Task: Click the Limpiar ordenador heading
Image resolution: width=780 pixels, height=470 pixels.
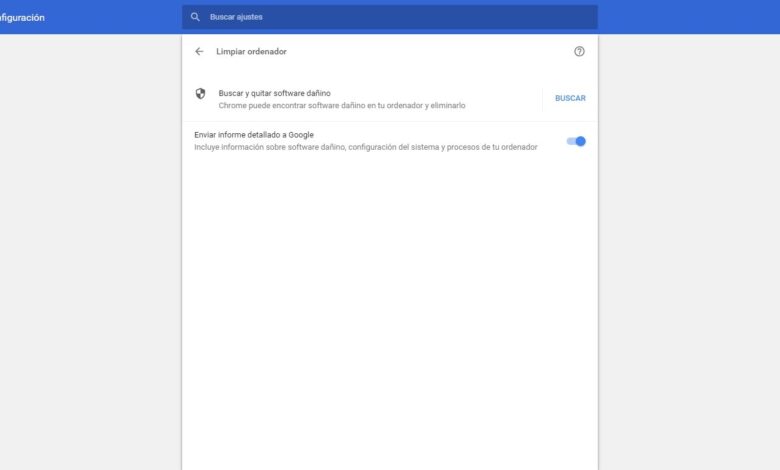Action: [251, 51]
